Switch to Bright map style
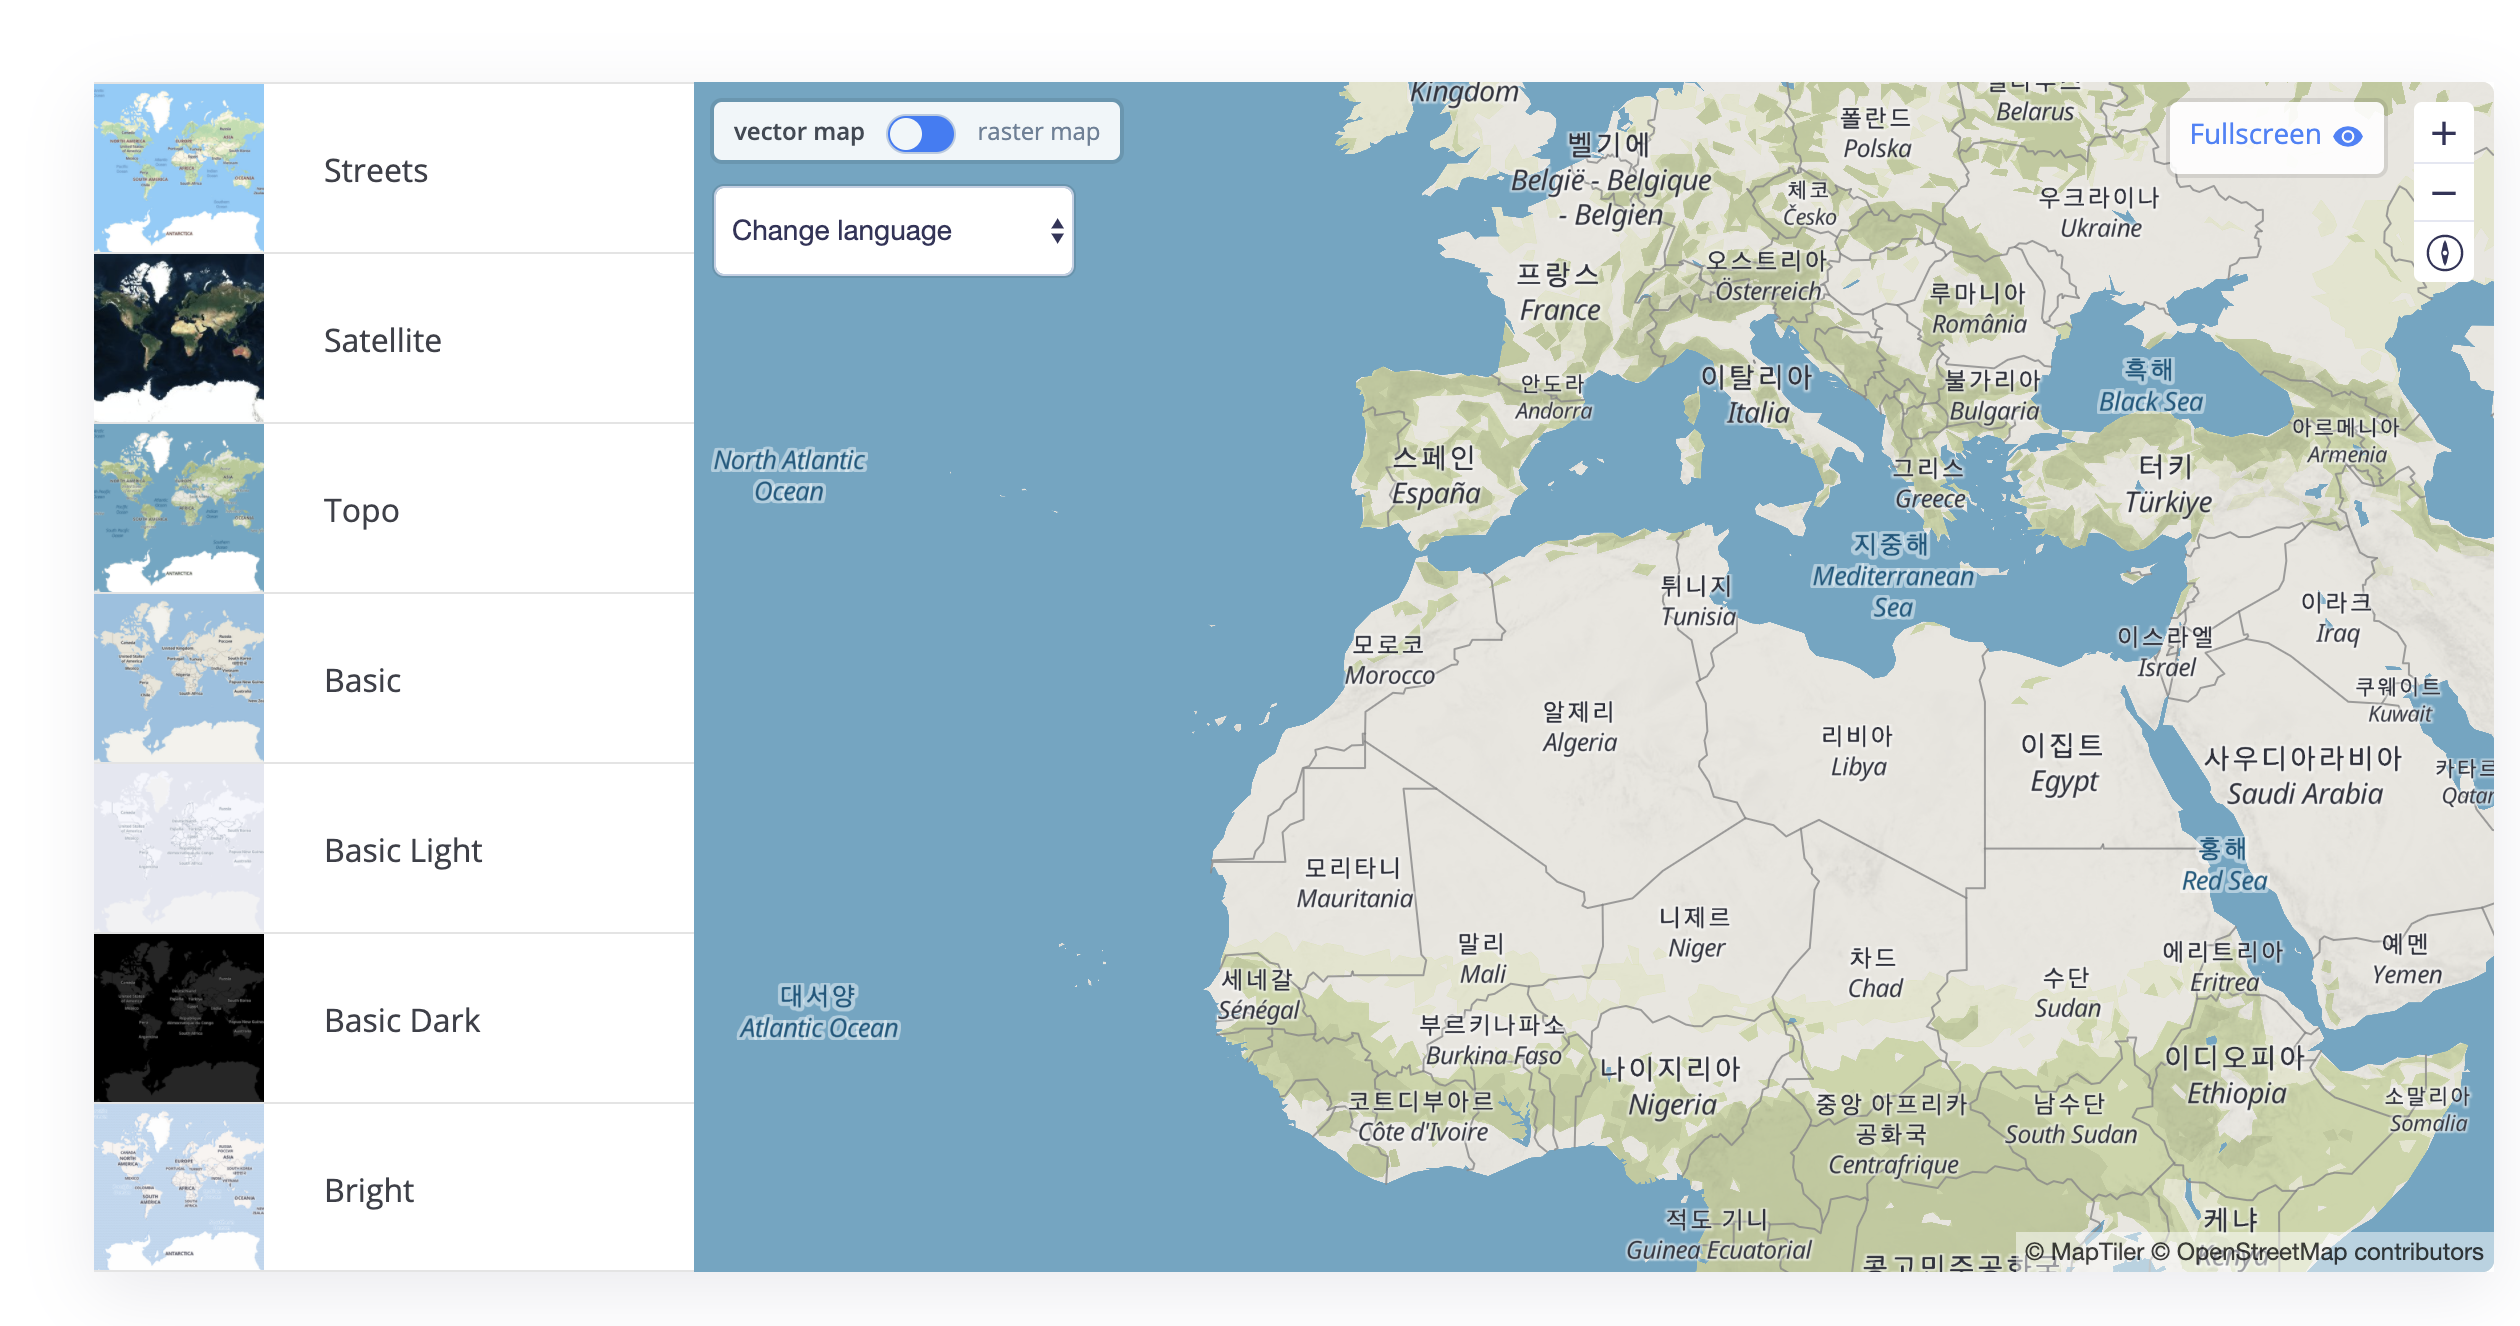The width and height of the screenshot is (2520, 1326). click(x=369, y=1190)
